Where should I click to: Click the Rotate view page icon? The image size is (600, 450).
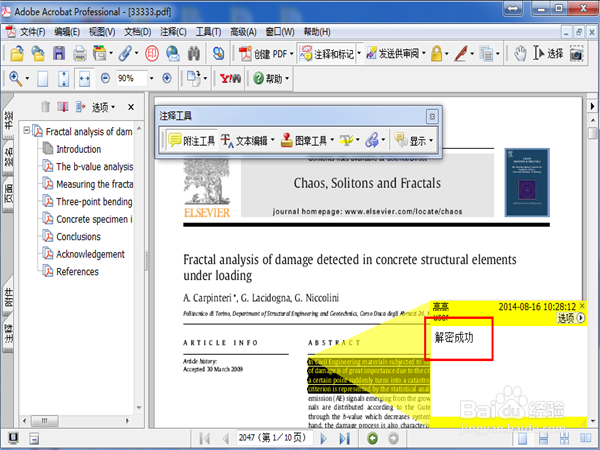pyautogui.click(x=194, y=78)
